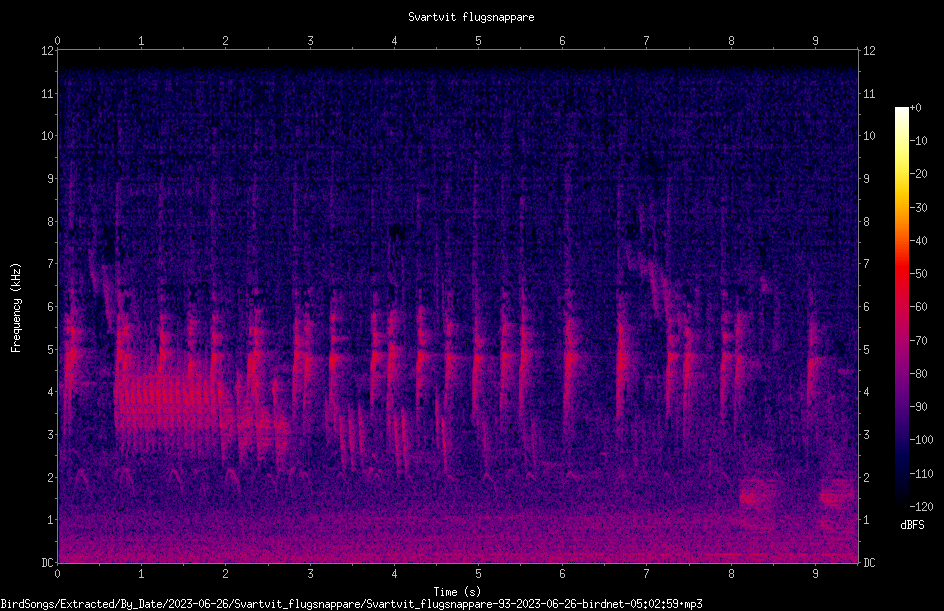Image resolution: width=944 pixels, height=611 pixels.
Task: Click '11' on the right frequency axis
Action: point(869,93)
